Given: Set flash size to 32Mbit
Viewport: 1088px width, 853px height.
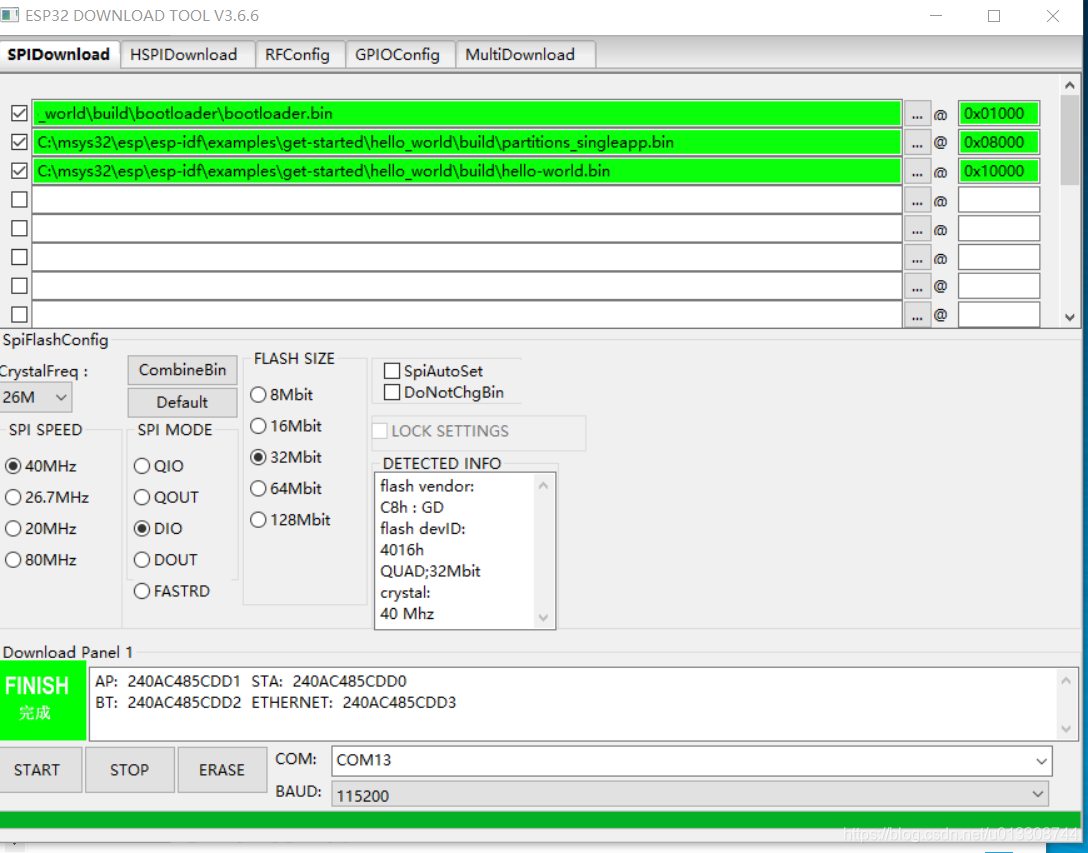Looking at the screenshot, I should 286,457.
